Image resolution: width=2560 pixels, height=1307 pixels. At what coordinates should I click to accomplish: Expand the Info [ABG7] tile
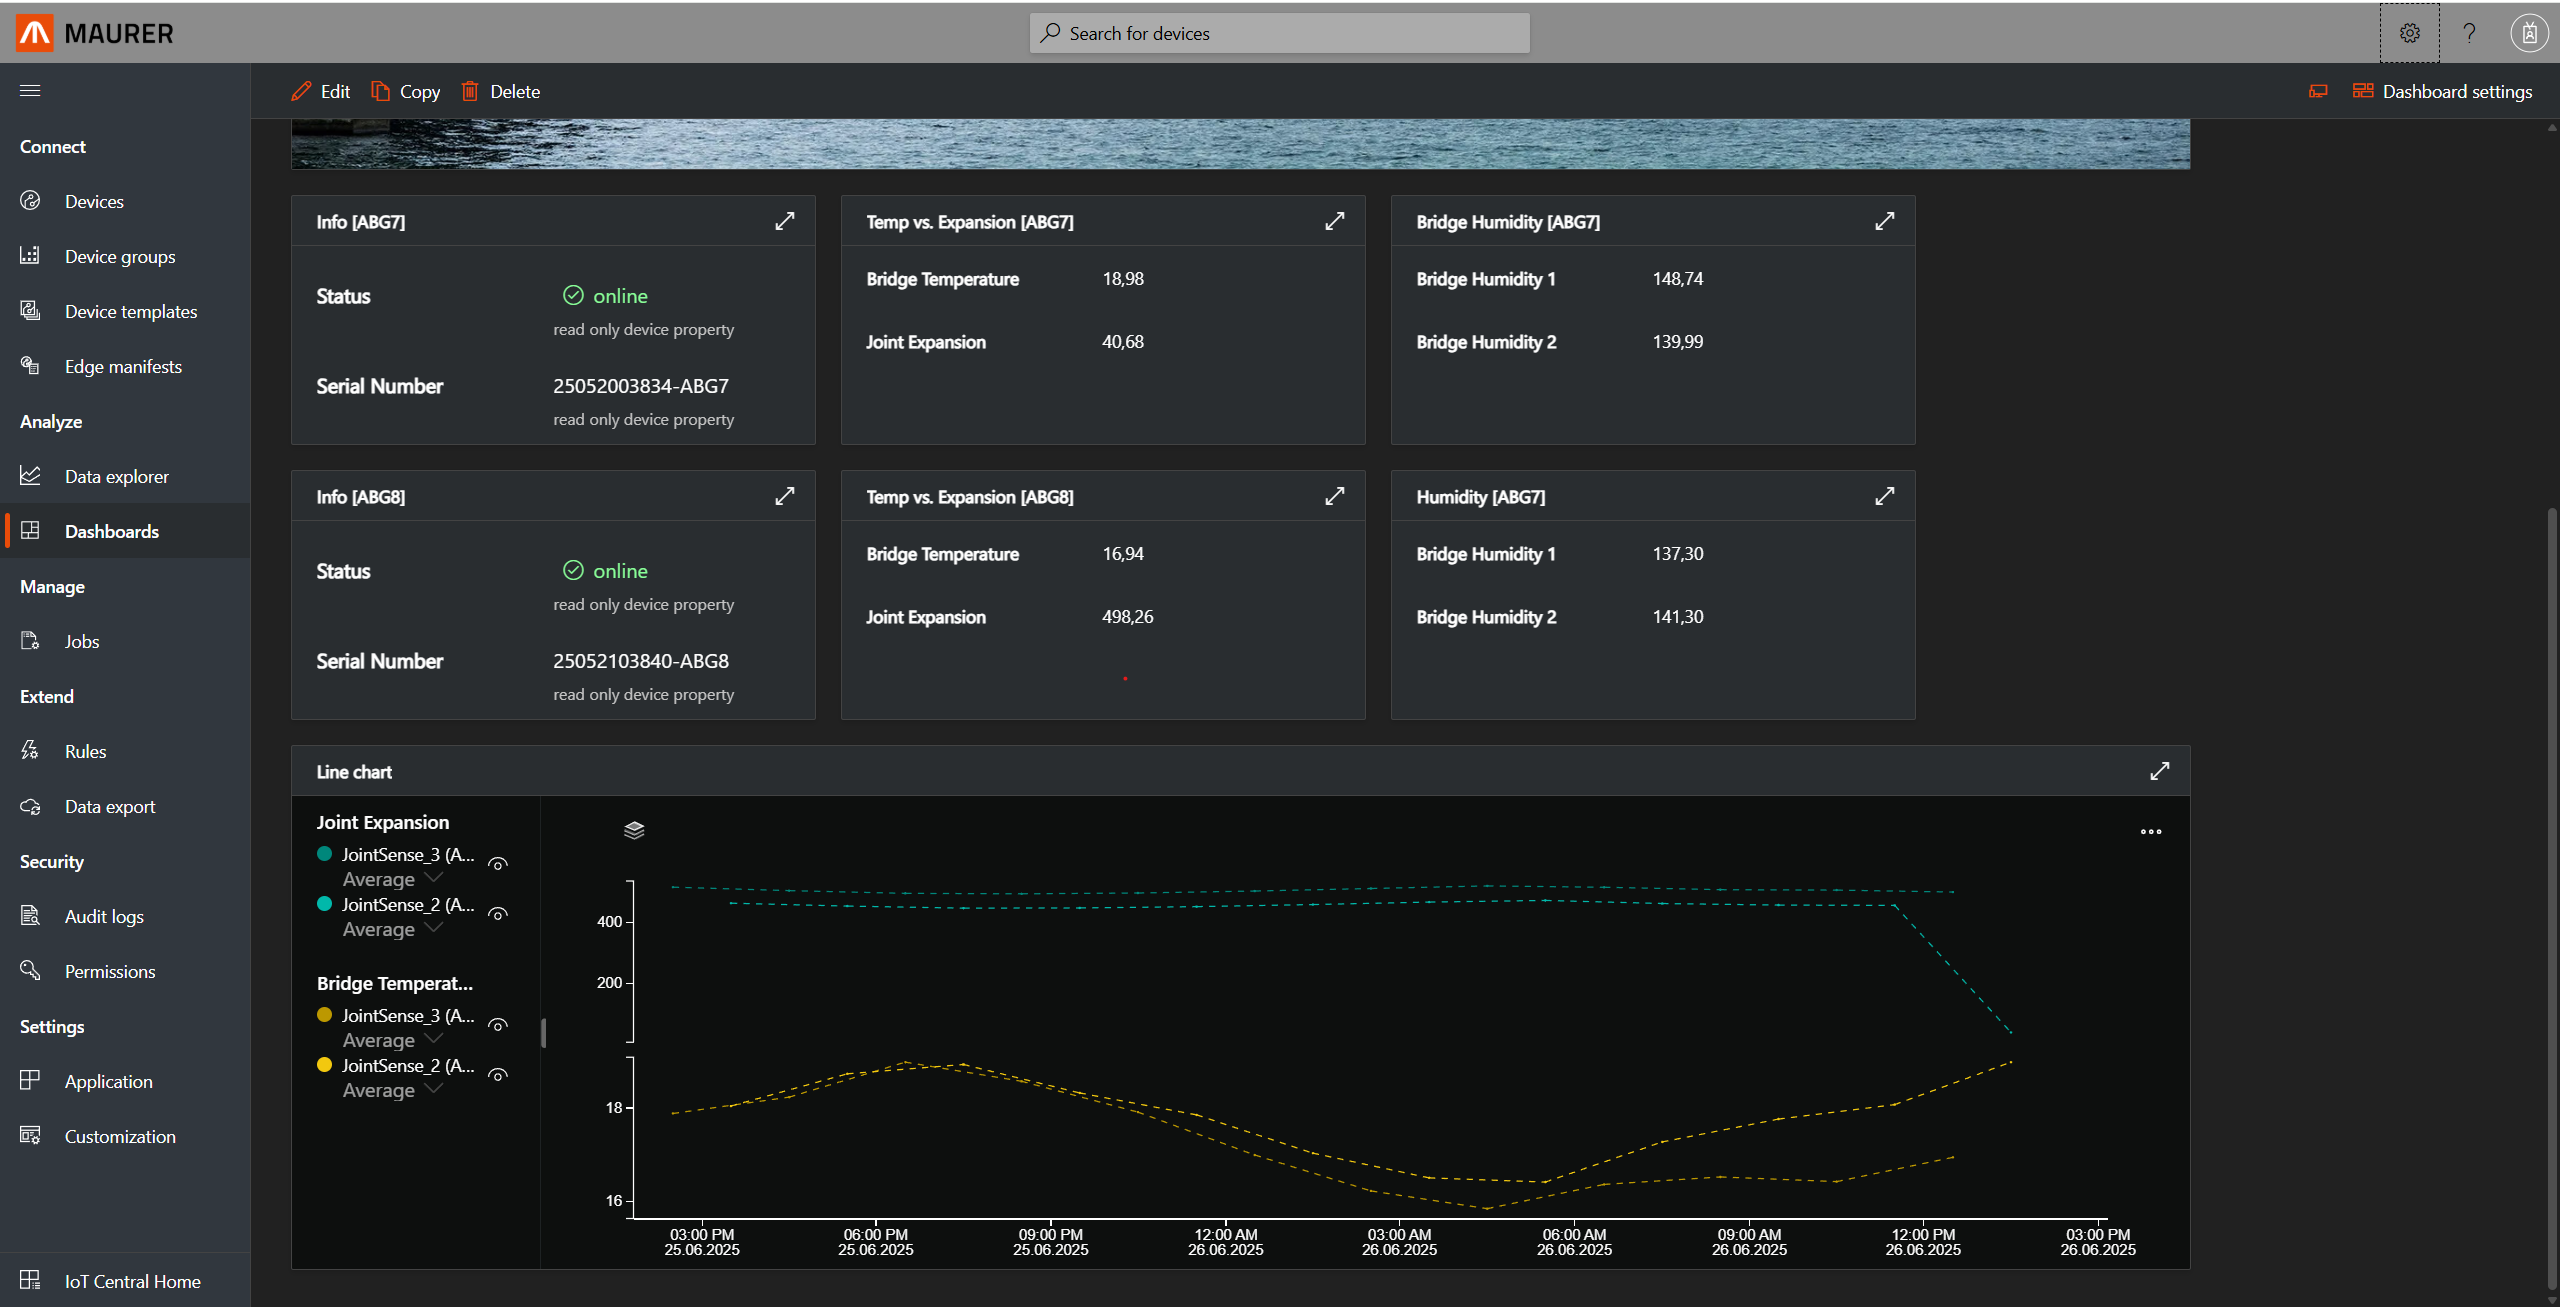pyautogui.click(x=785, y=221)
